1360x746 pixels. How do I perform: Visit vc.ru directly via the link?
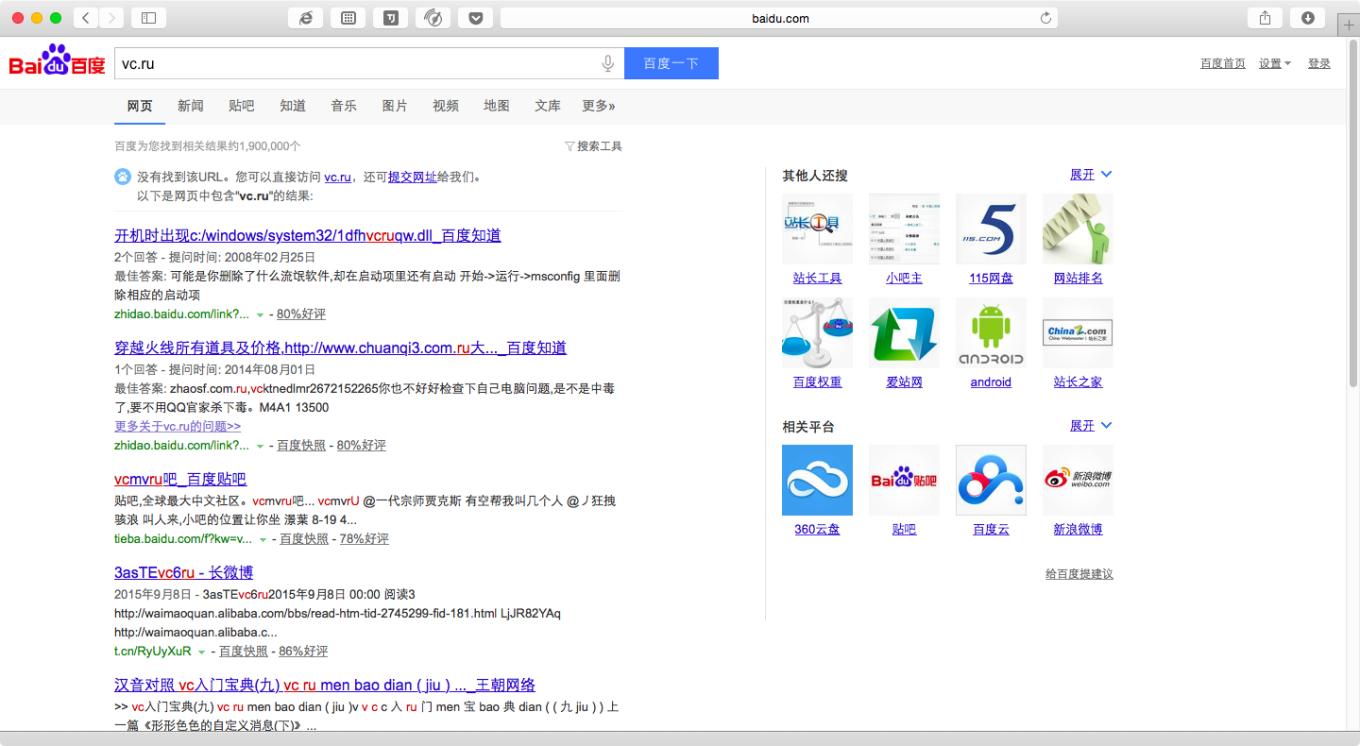337,177
